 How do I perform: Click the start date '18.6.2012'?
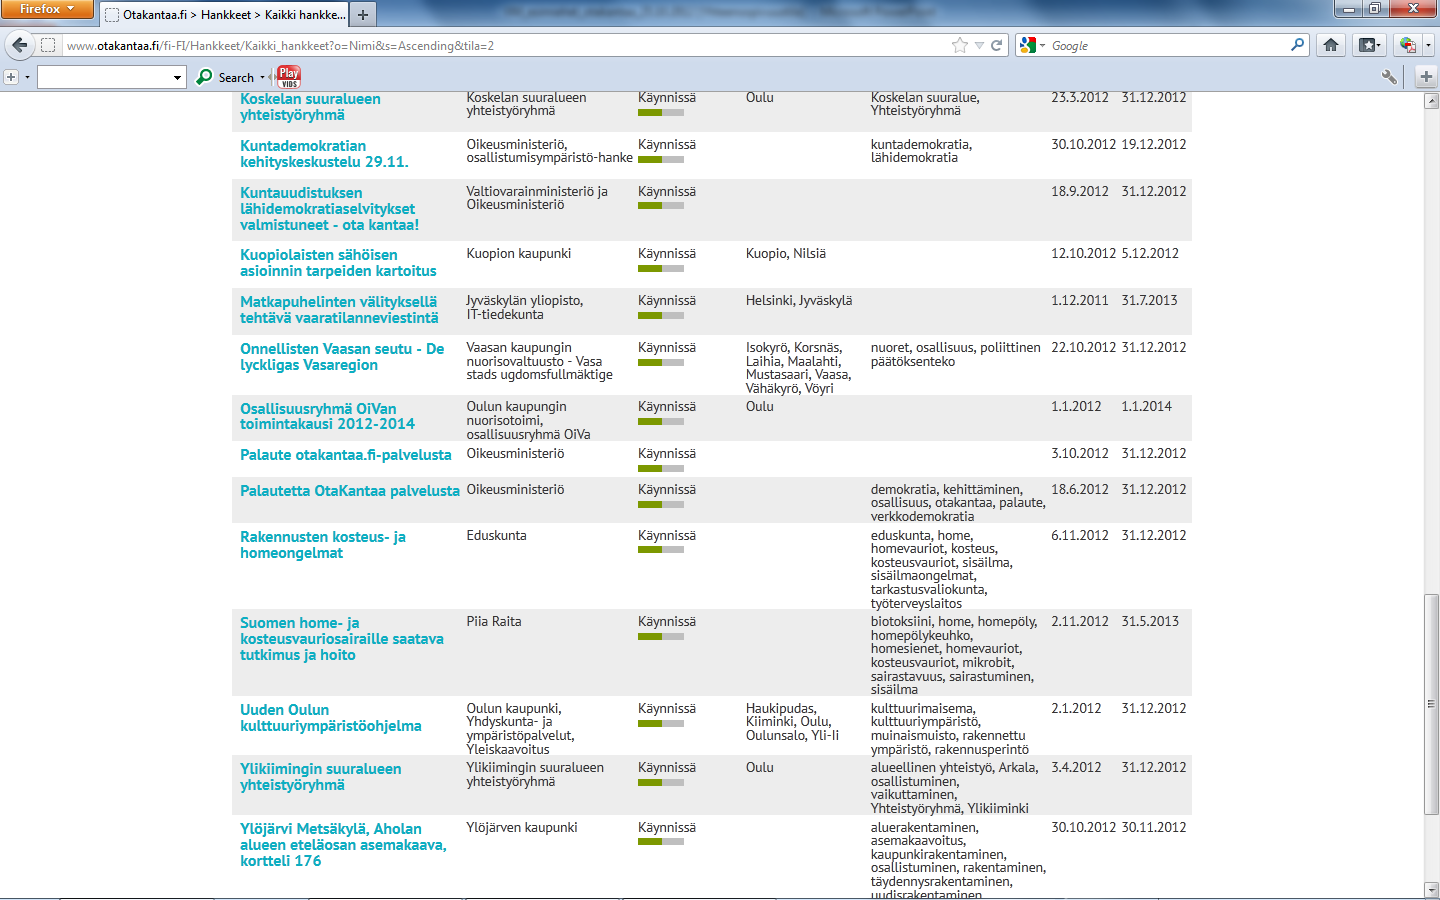(x=1080, y=490)
